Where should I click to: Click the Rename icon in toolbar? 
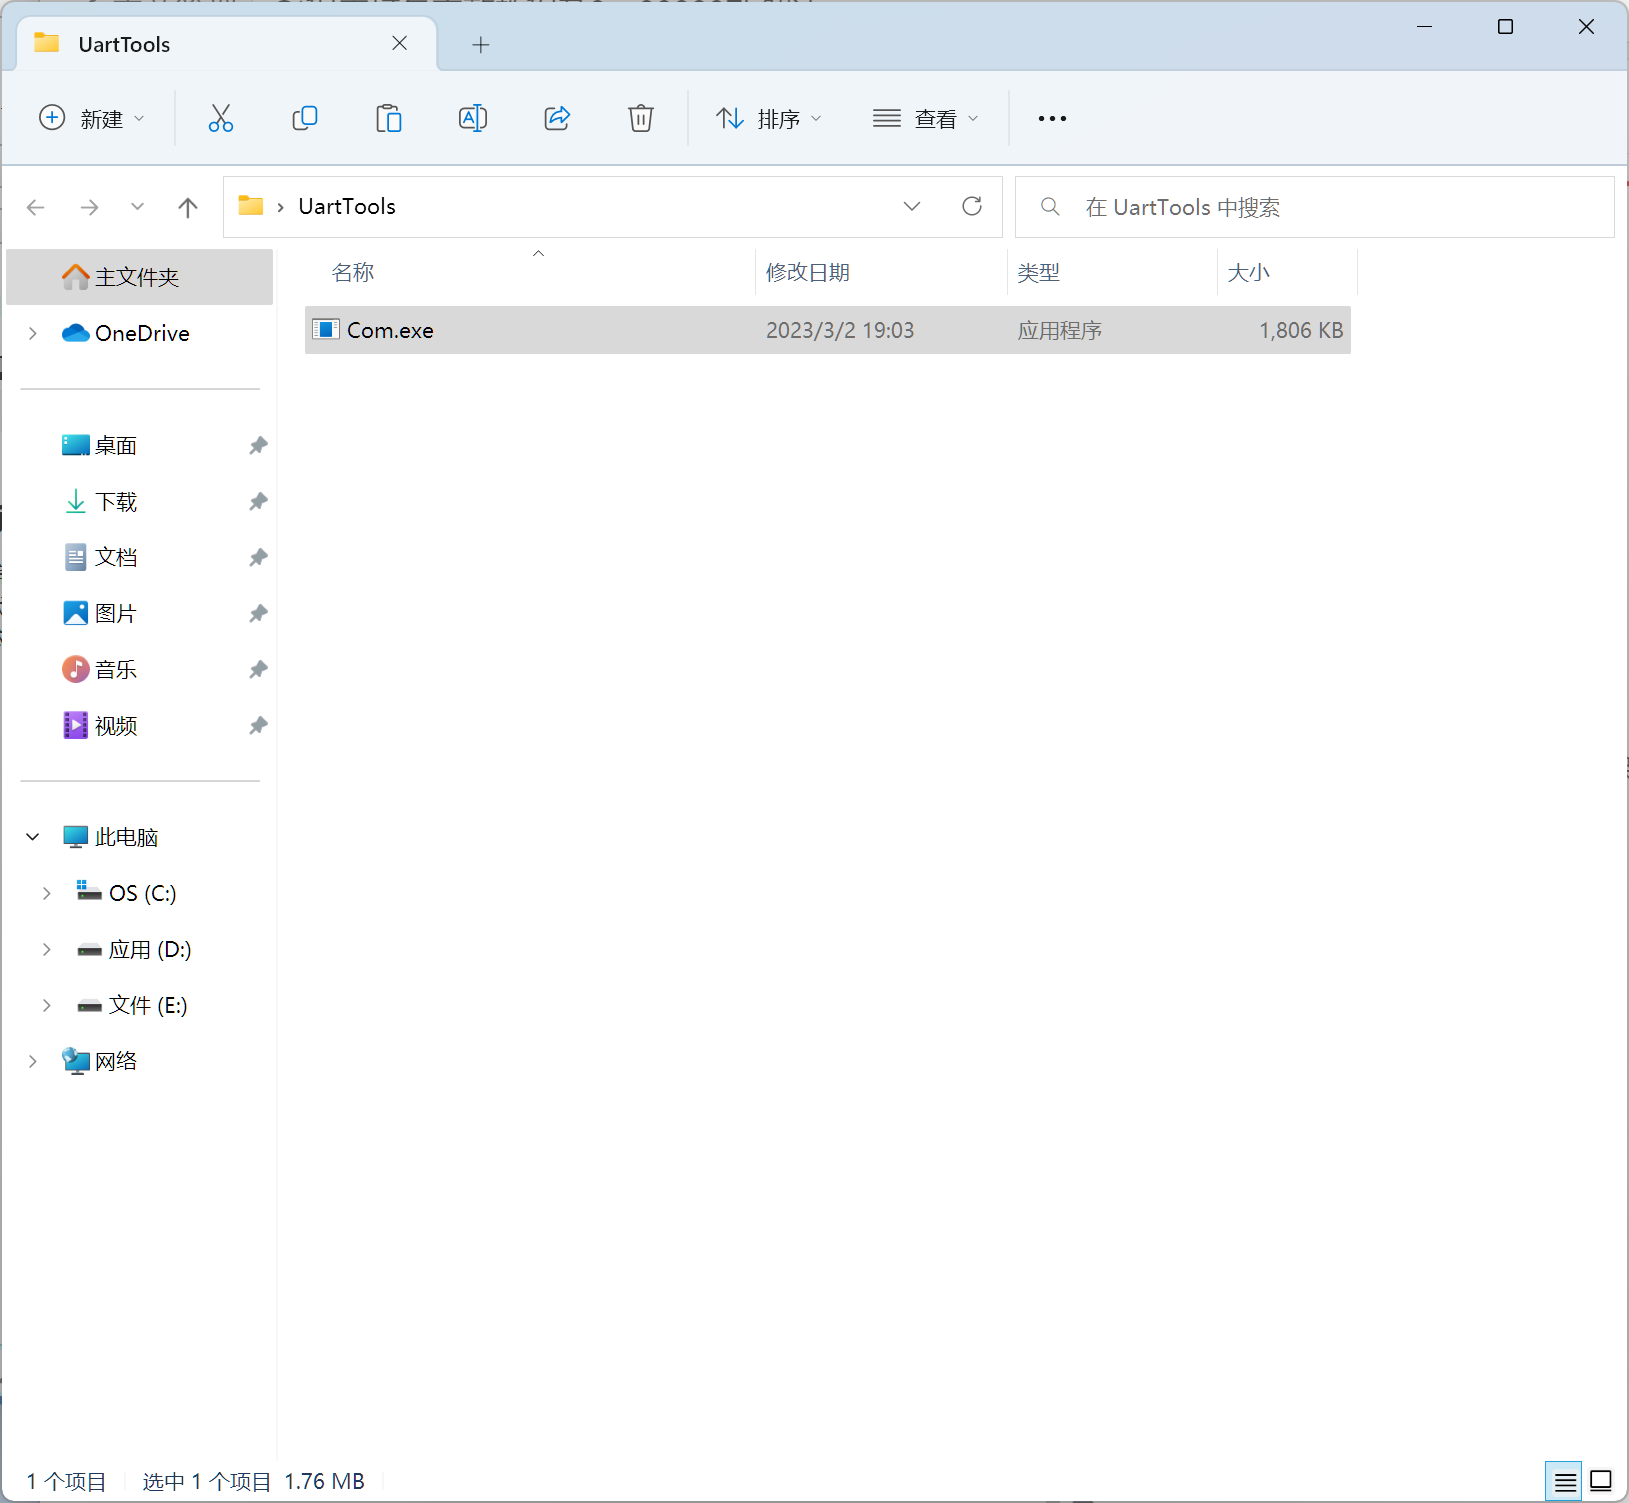[473, 118]
